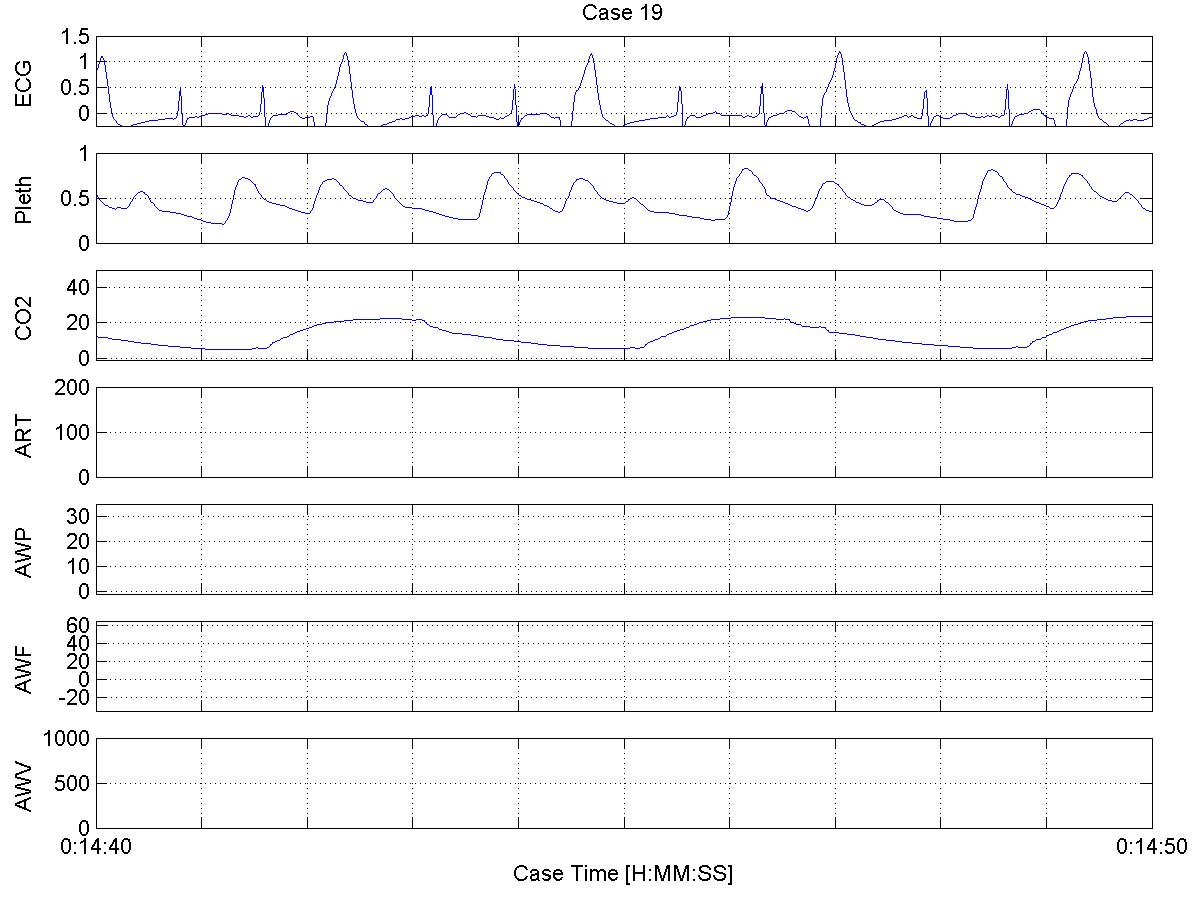Screen dimensions: 1200x900
Task: Click the 100 tick on ART axis
Action: pyautogui.click(x=74, y=432)
